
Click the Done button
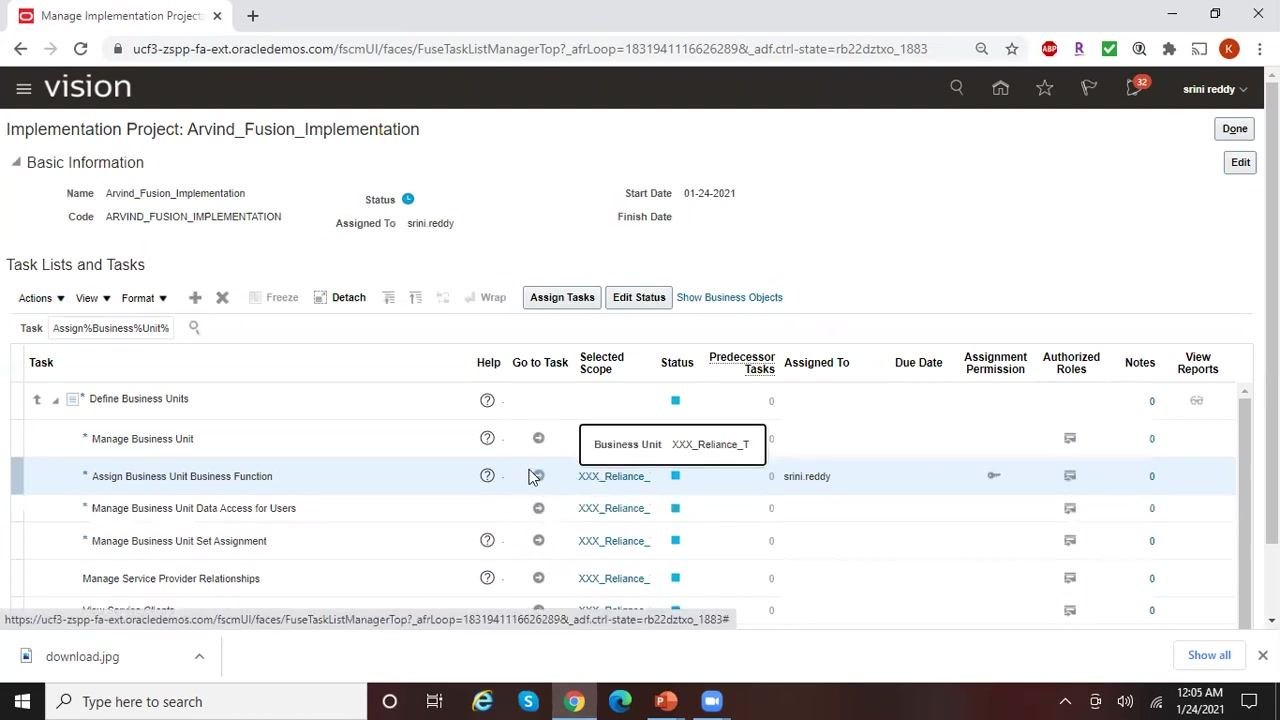tap(1235, 129)
